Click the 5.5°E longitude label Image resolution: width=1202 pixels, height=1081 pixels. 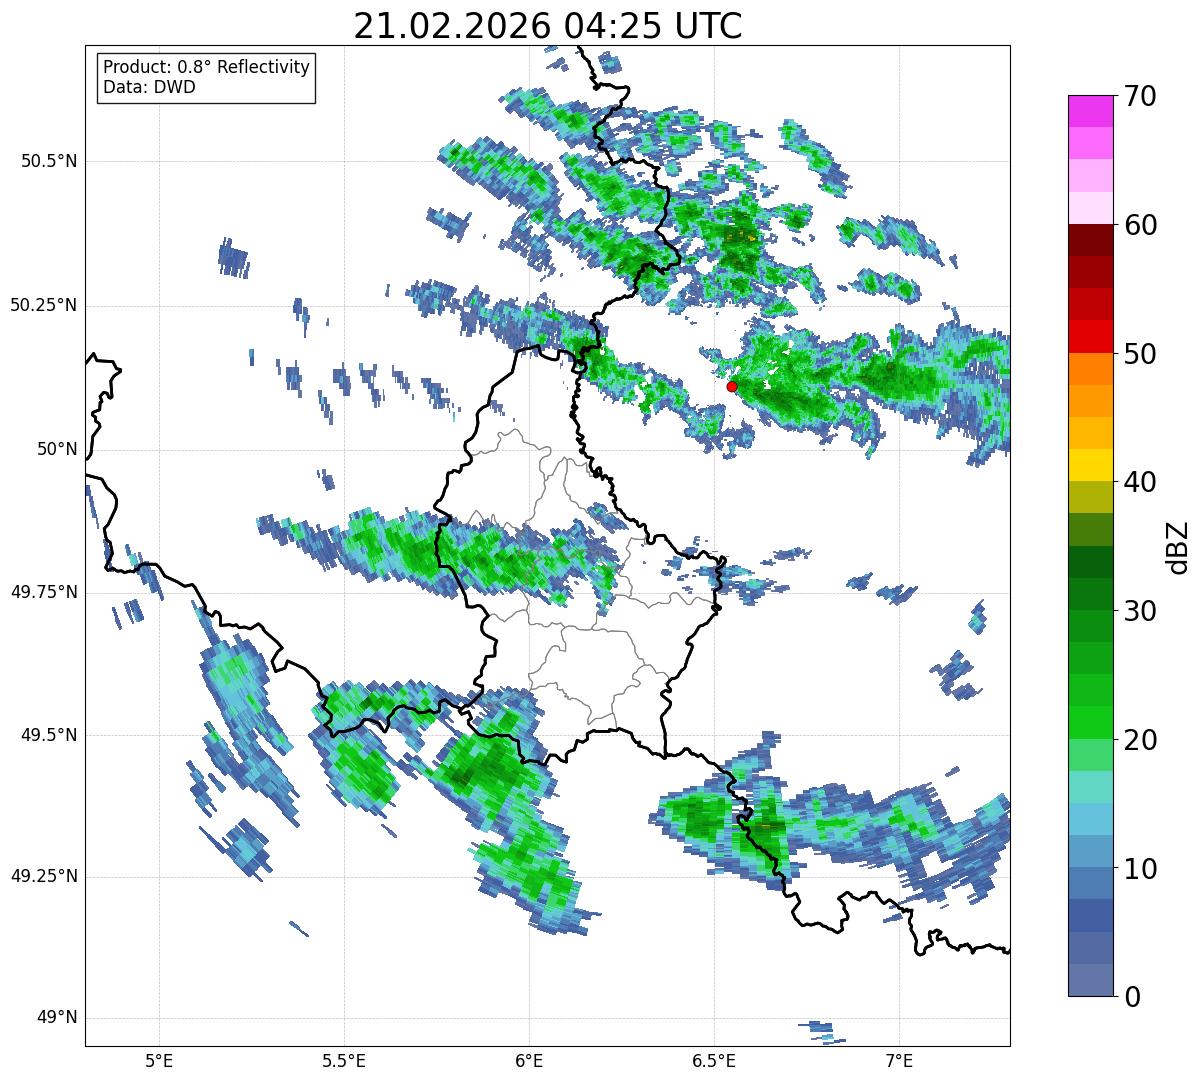pyautogui.click(x=344, y=1060)
